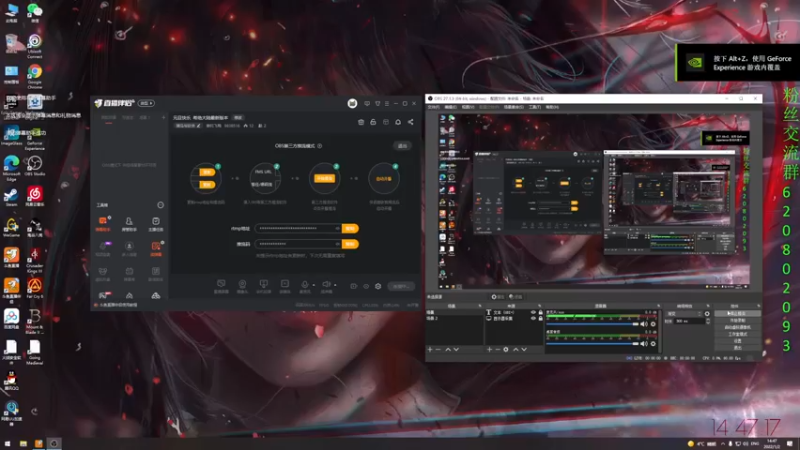Click trash icon in streaming companion header
The height and width of the screenshot is (450, 800).
tap(361, 122)
